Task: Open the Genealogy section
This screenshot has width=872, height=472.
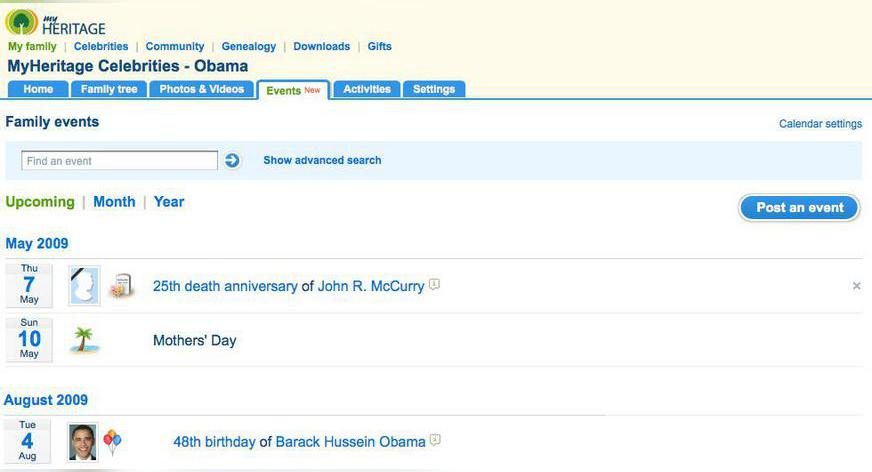Action: (x=249, y=47)
